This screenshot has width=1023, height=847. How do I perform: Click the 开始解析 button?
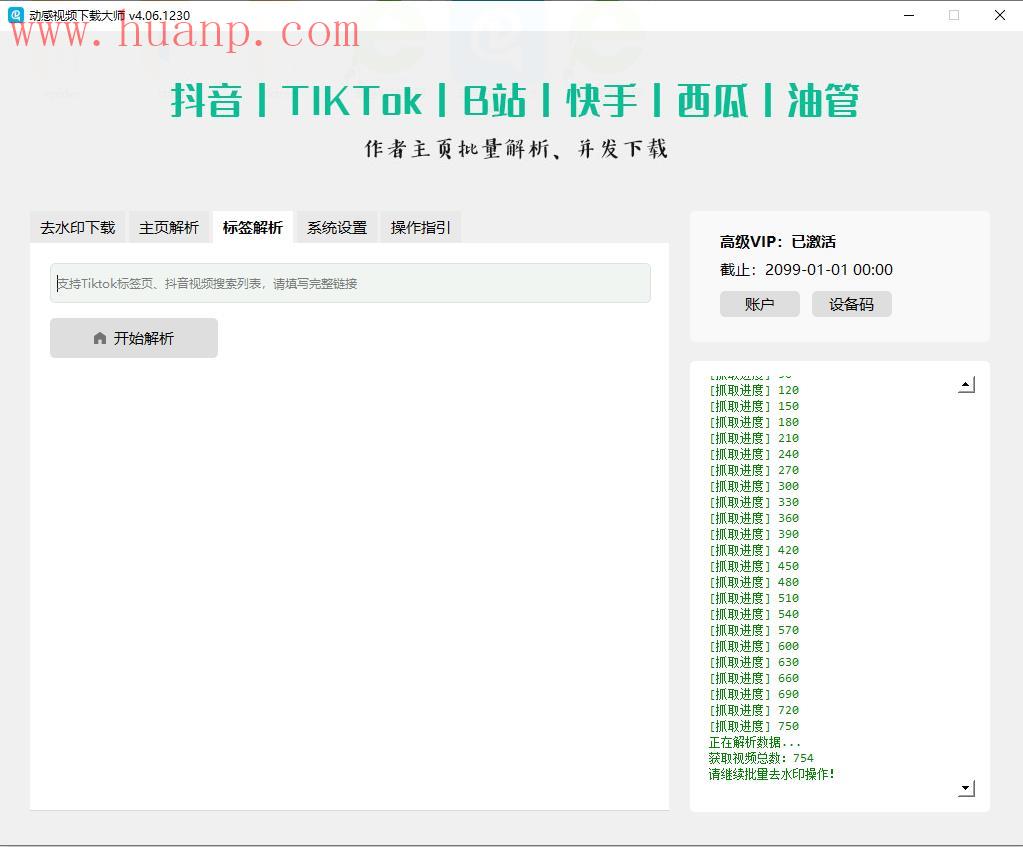click(134, 338)
